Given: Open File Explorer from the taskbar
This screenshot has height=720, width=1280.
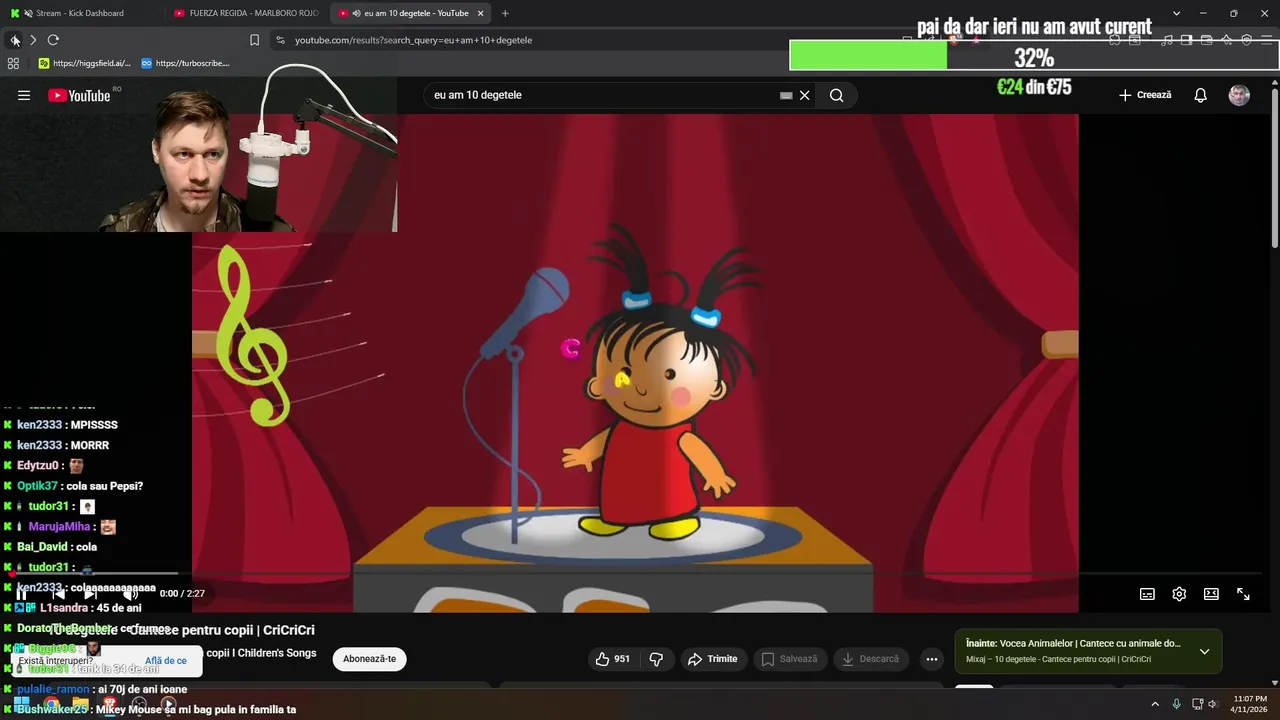Looking at the screenshot, I should tap(80, 705).
